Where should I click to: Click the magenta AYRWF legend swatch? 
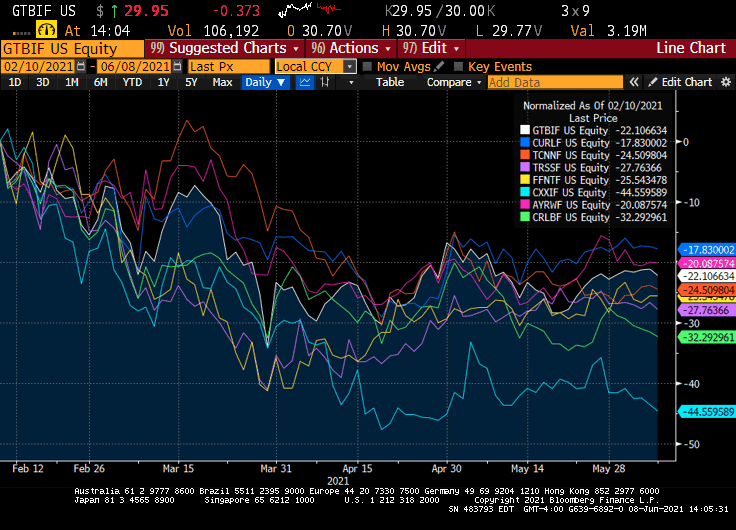click(x=525, y=205)
